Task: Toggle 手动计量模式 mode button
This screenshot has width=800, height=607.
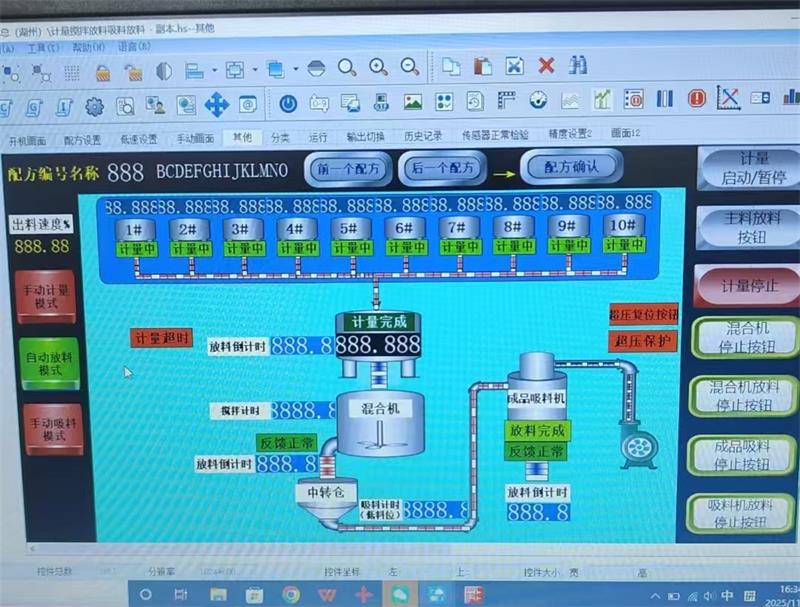Action: pos(46,297)
